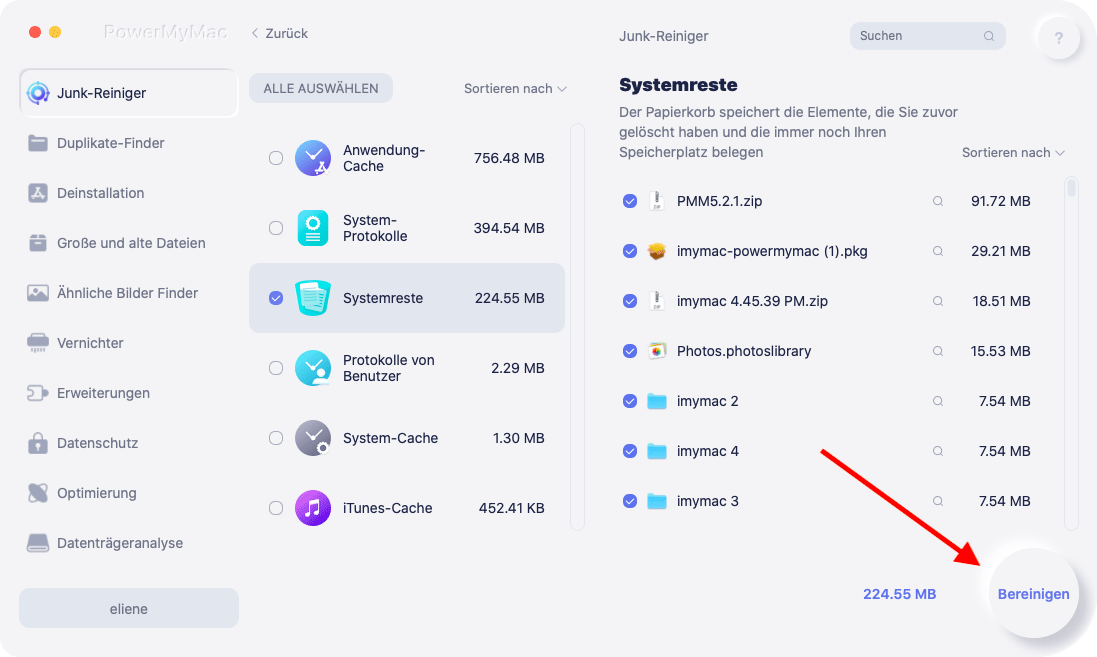Reveal imymac-powermymac (1).pkg with its magnifier
Image resolution: width=1097 pixels, height=657 pixels.
(x=937, y=251)
